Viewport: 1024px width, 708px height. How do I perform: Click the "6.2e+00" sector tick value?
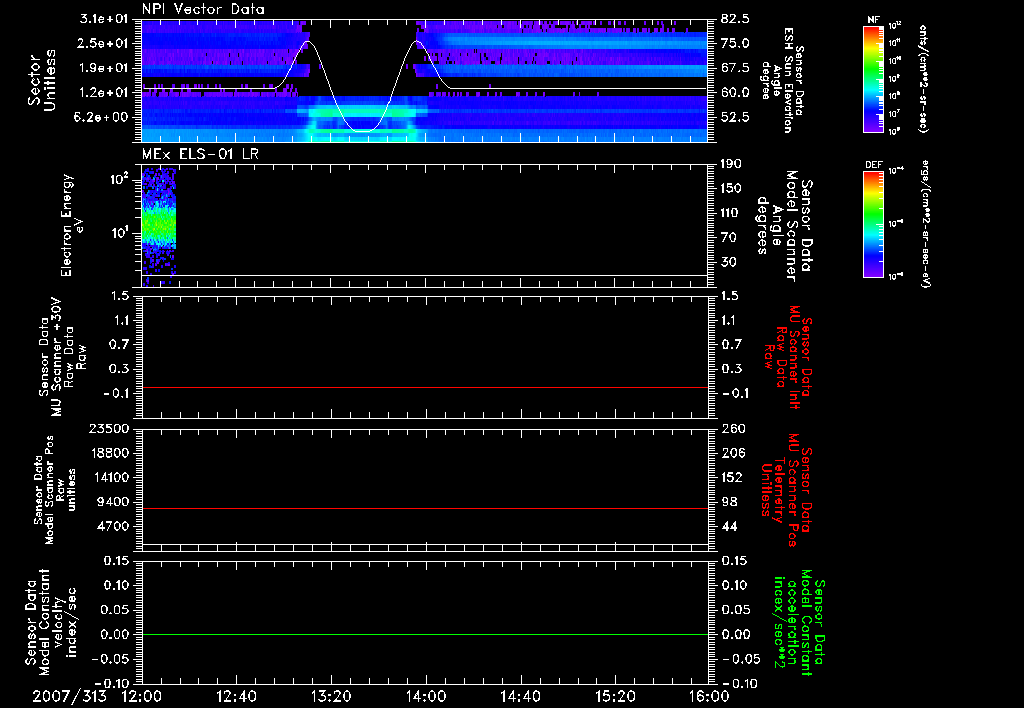(104, 118)
